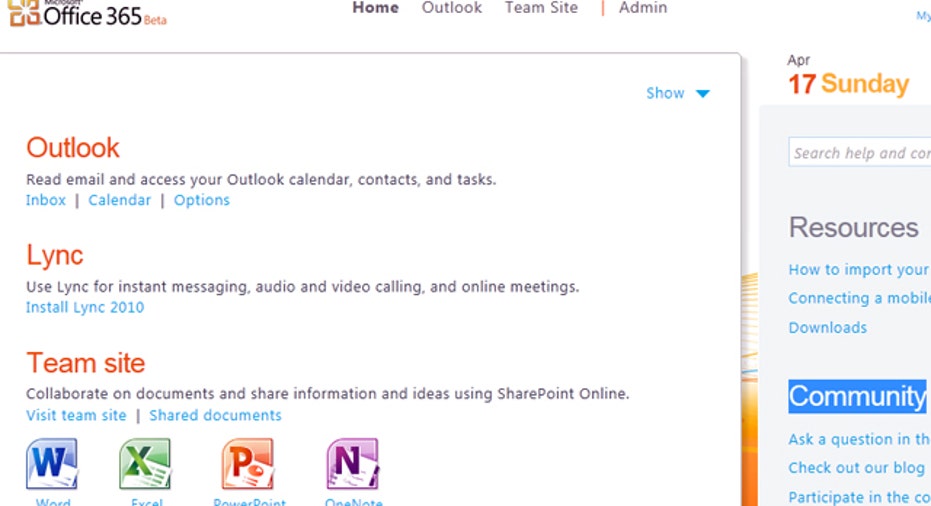Expand the Show dropdown arrow

702,94
